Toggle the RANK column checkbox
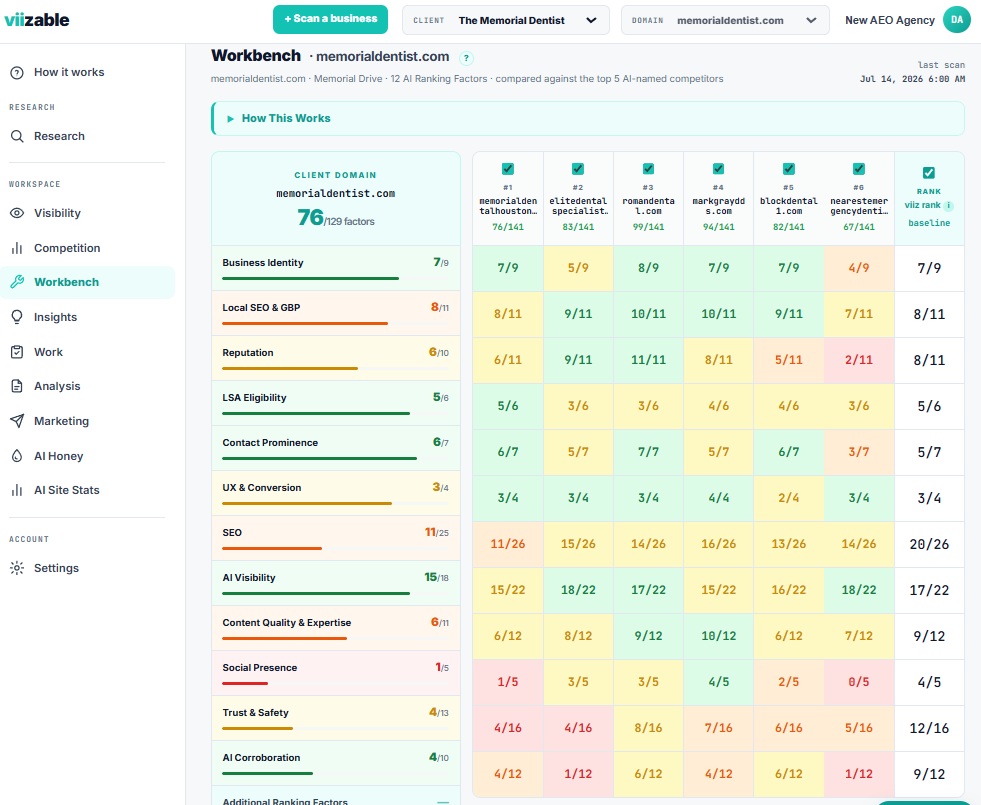This screenshot has height=805, width=981. [929, 173]
